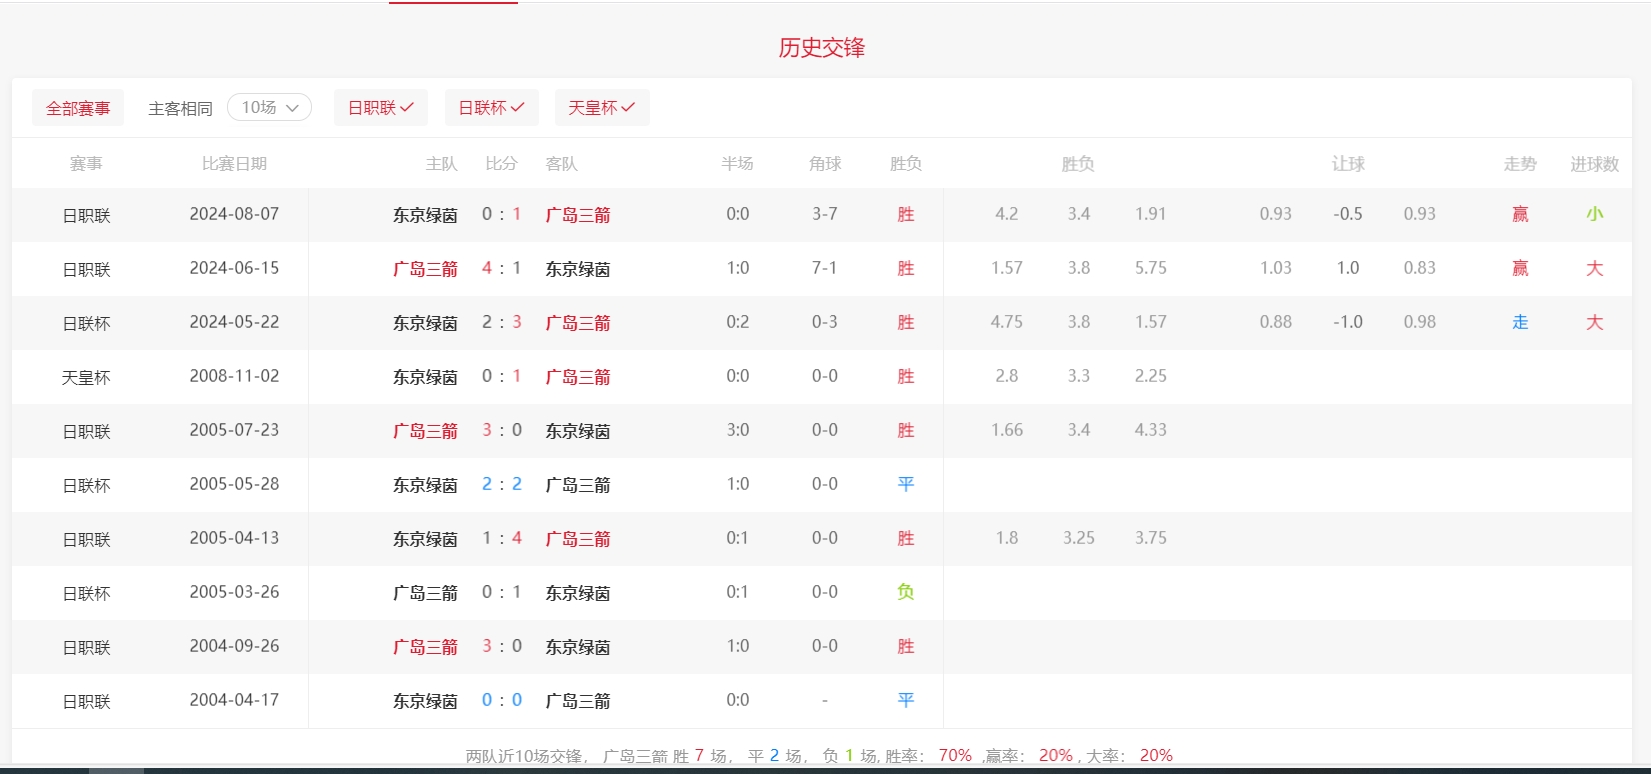Toggle the 日联杯 league filter checkbox

tap(491, 107)
